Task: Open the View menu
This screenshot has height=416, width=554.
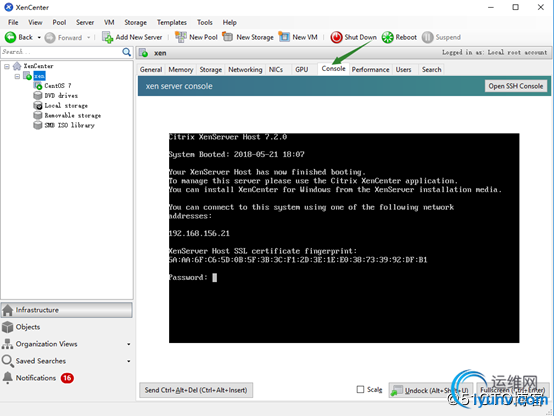Action: [x=35, y=23]
